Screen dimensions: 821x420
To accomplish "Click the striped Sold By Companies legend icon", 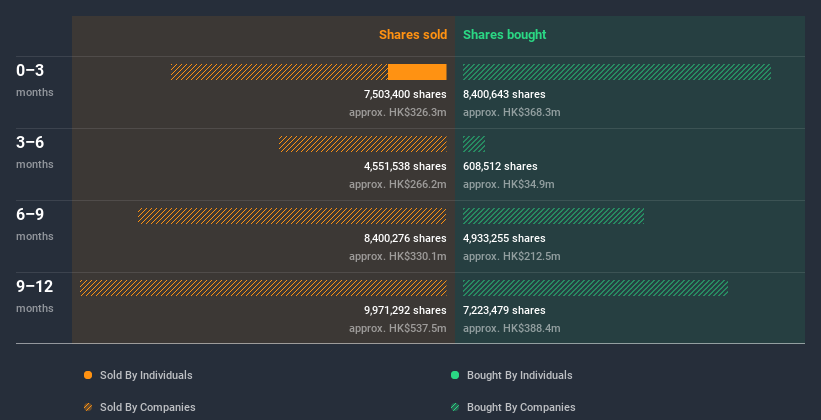I will point(88,407).
